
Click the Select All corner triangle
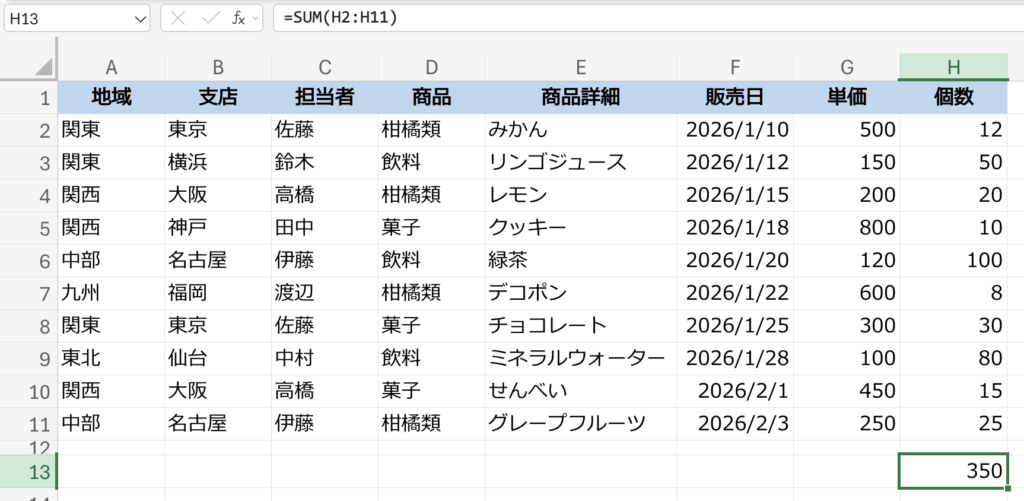click(x=43, y=67)
